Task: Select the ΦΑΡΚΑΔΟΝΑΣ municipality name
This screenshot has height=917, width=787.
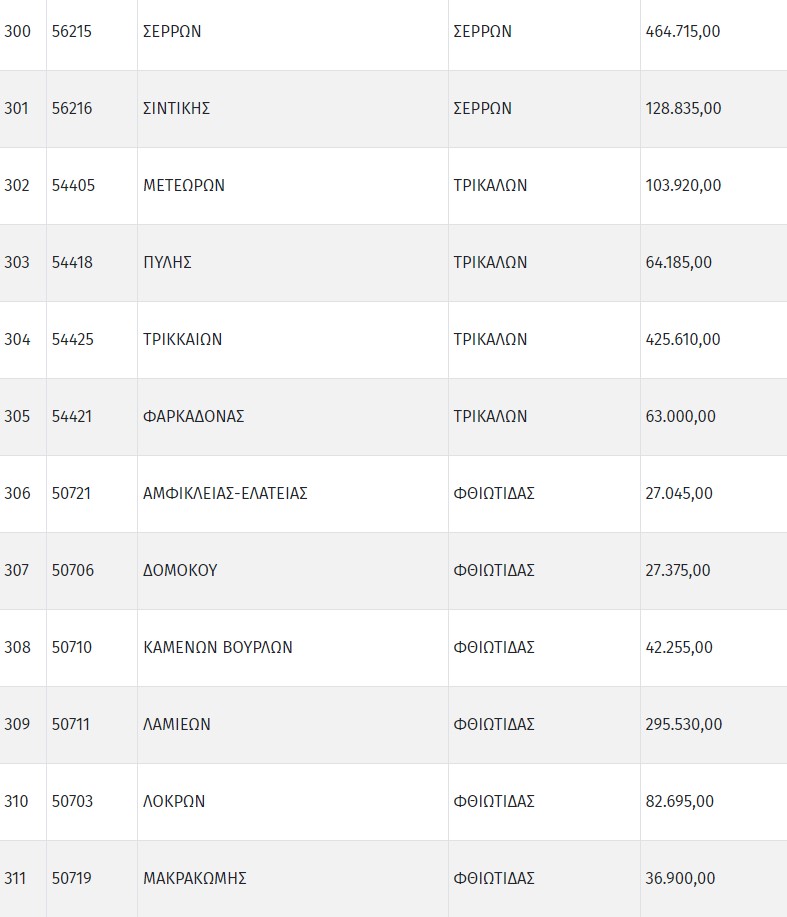Action: [x=194, y=416]
